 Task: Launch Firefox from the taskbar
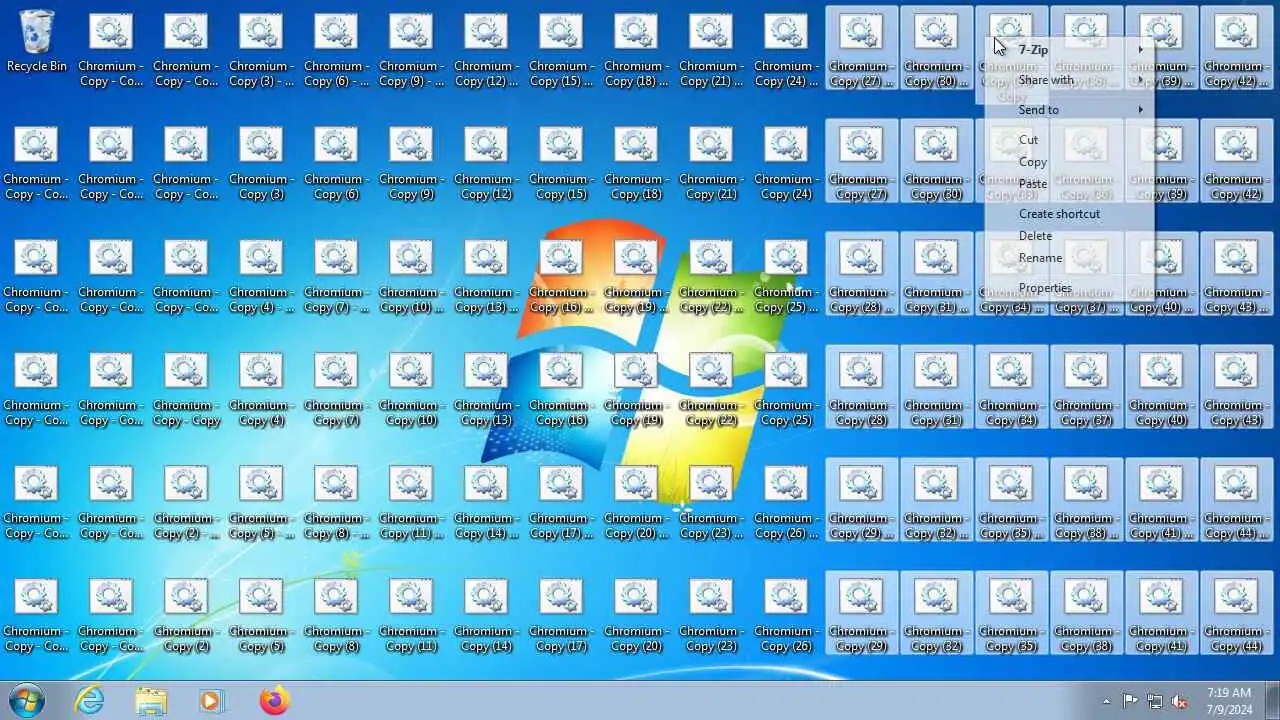tap(274, 701)
